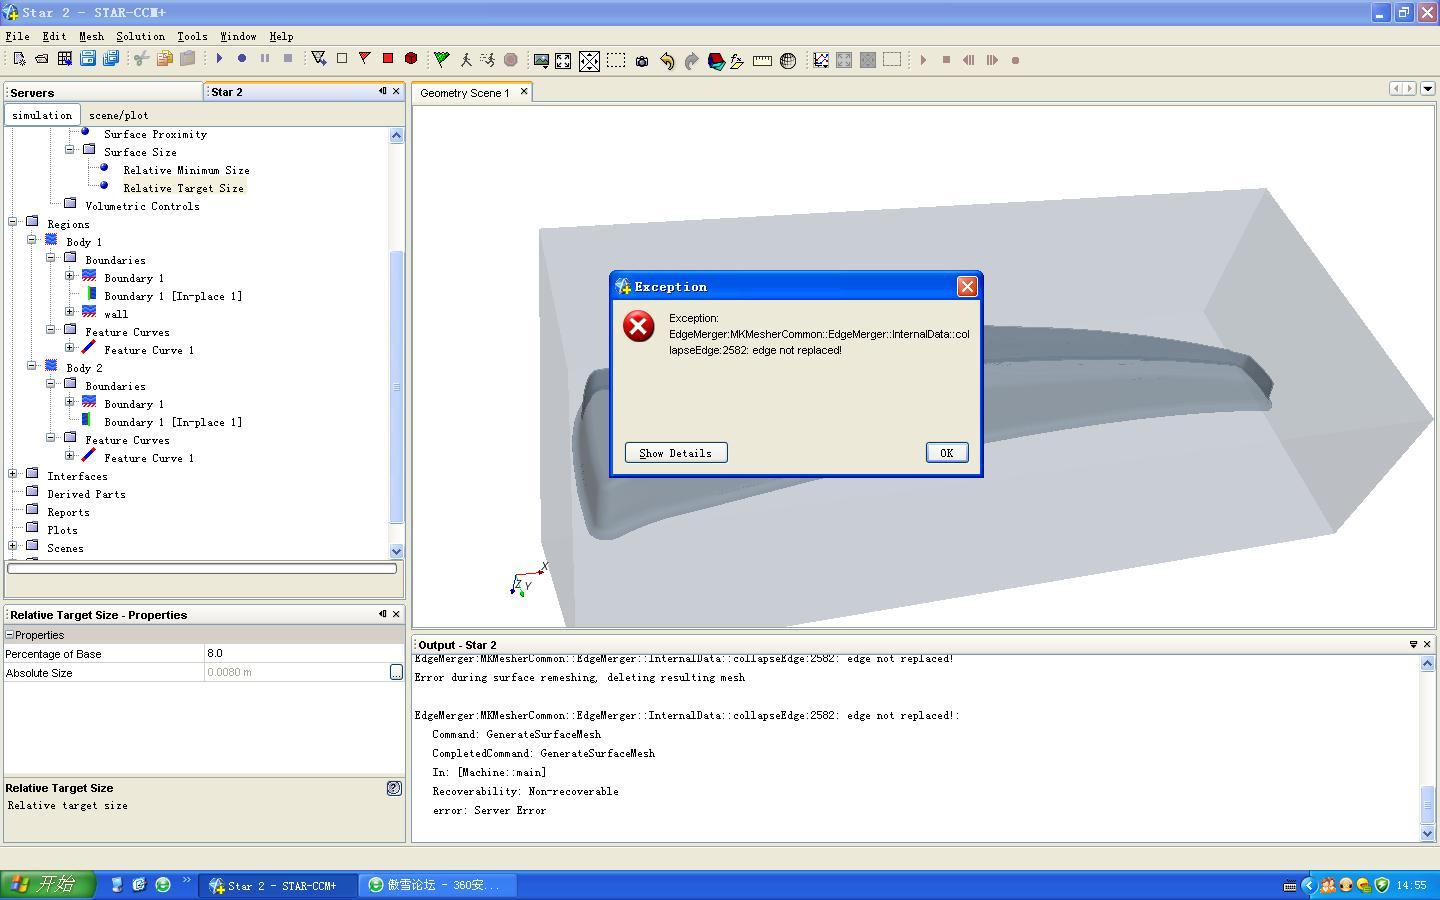
Task: Click the ruler measure distance icon
Action: click(x=762, y=61)
